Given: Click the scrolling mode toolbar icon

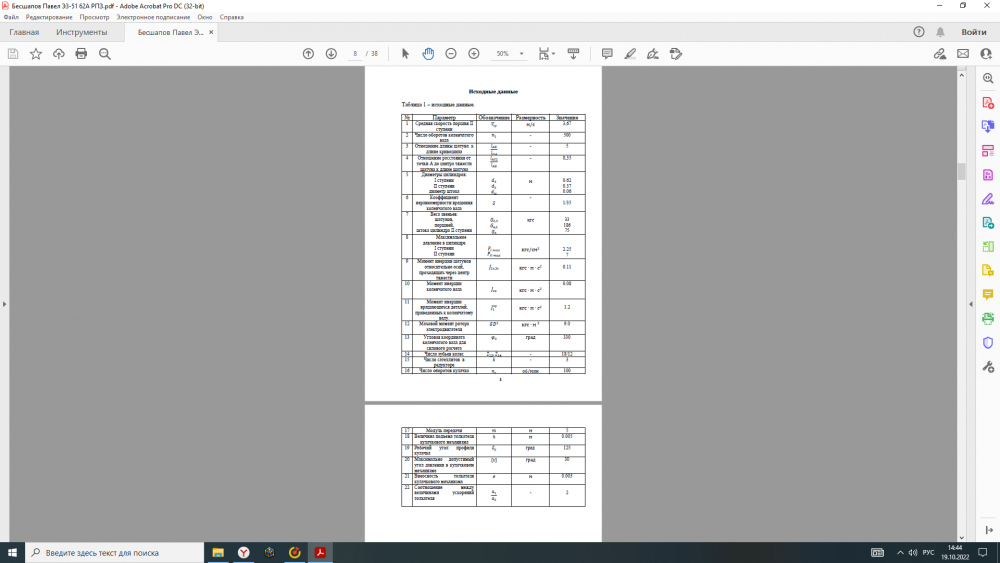Looking at the screenshot, I should click(x=573, y=54).
